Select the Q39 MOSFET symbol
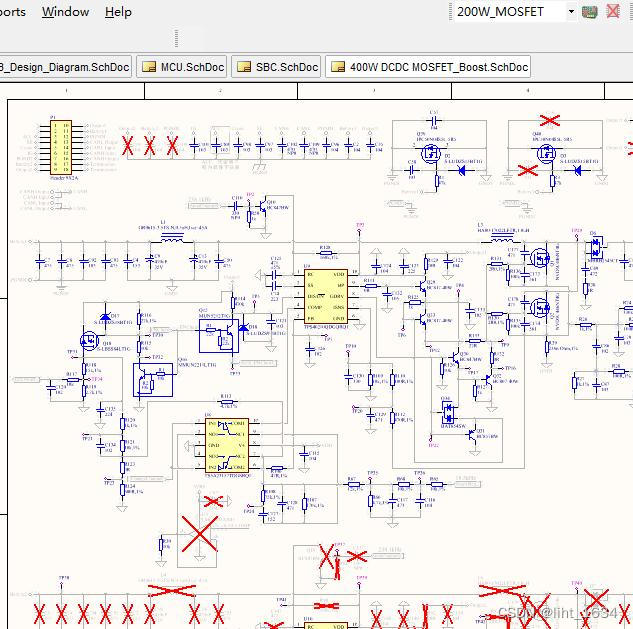This screenshot has height=629, width=633. point(431,153)
